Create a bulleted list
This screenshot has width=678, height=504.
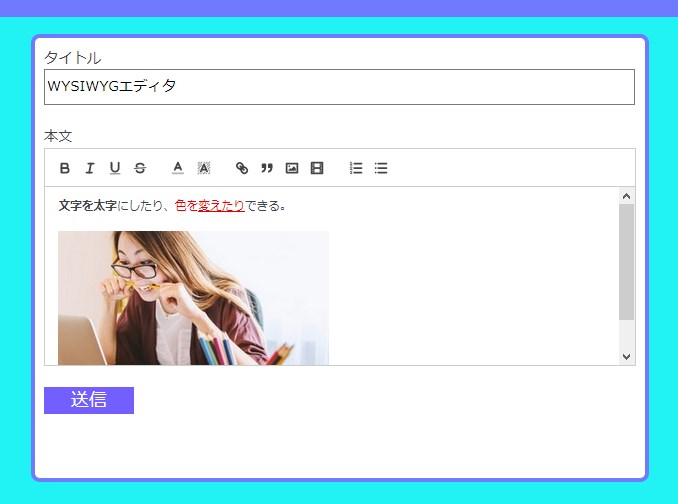click(x=381, y=168)
